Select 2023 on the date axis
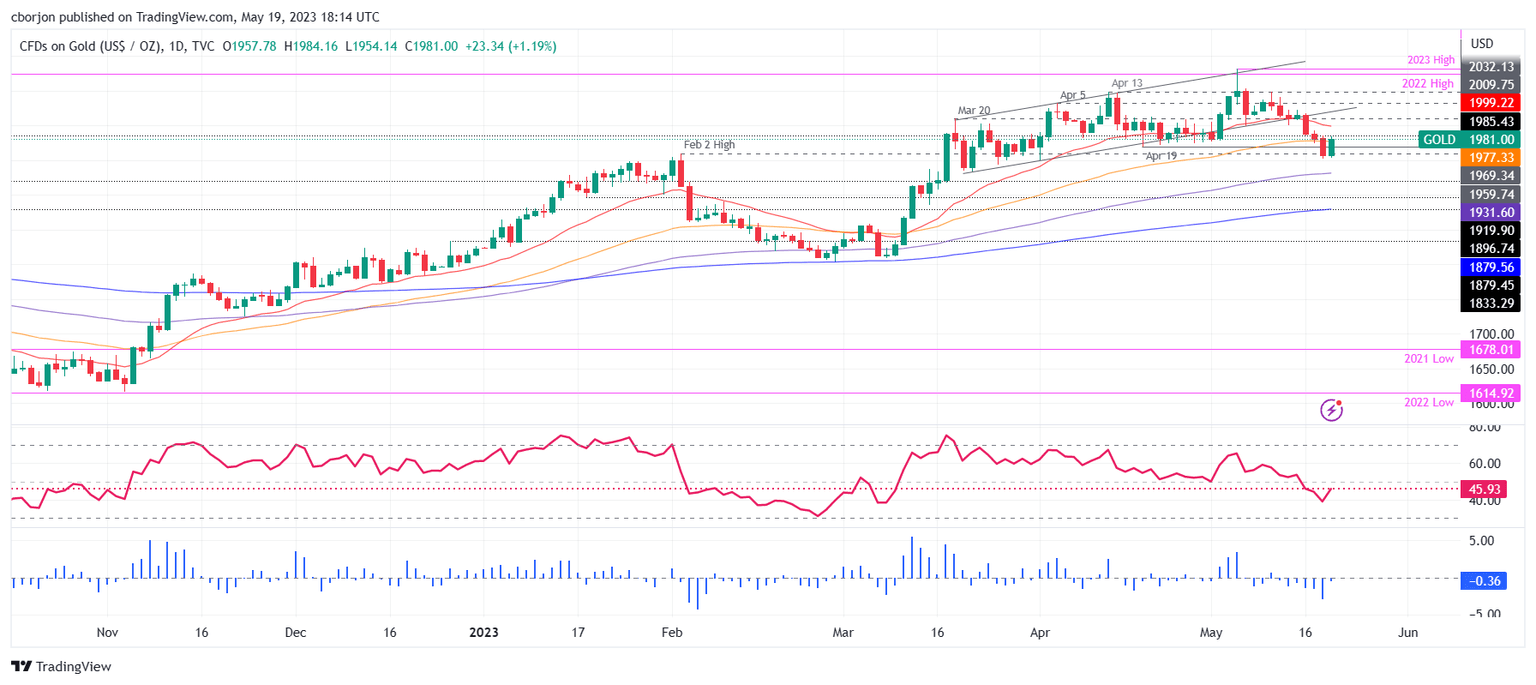The height and width of the screenshot is (685, 1536). [x=485, y=633]
